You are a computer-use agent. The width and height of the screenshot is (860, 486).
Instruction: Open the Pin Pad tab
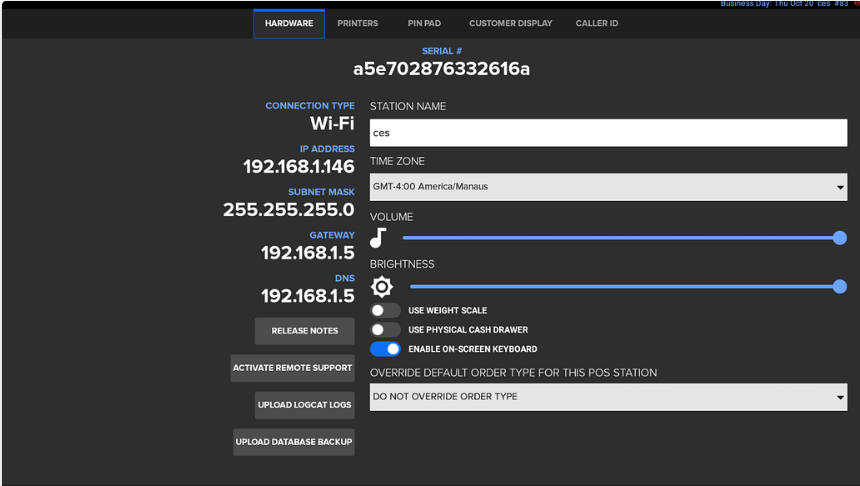click(x=425, y=23)
